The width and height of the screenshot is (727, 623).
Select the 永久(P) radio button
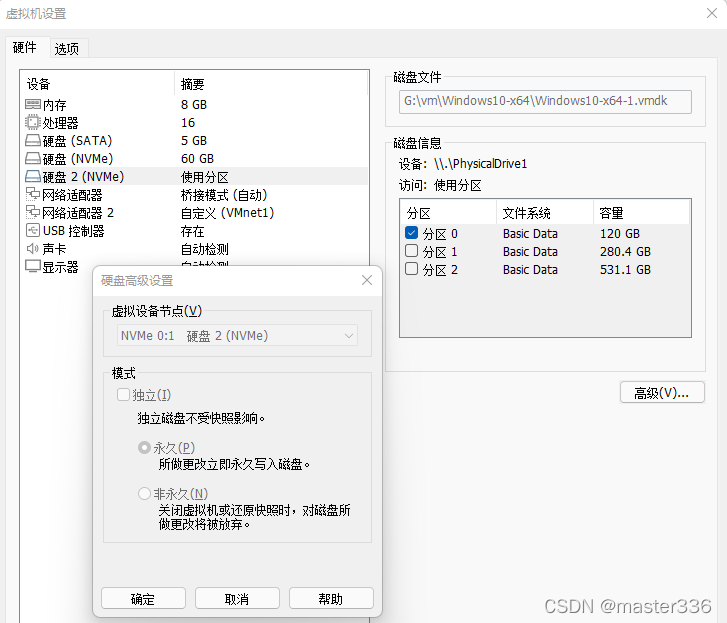[144, 448]
